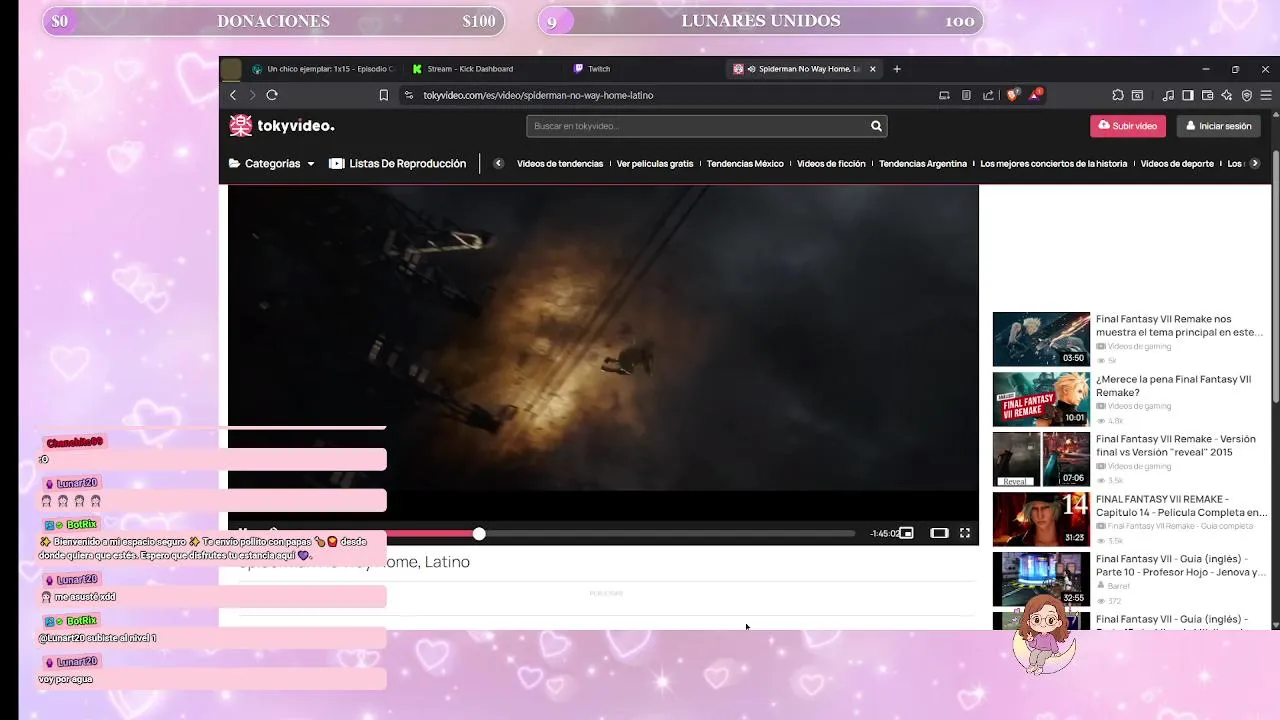Open 'Final Fantasy VII Remake nos muestra' title

(1179, 326)
